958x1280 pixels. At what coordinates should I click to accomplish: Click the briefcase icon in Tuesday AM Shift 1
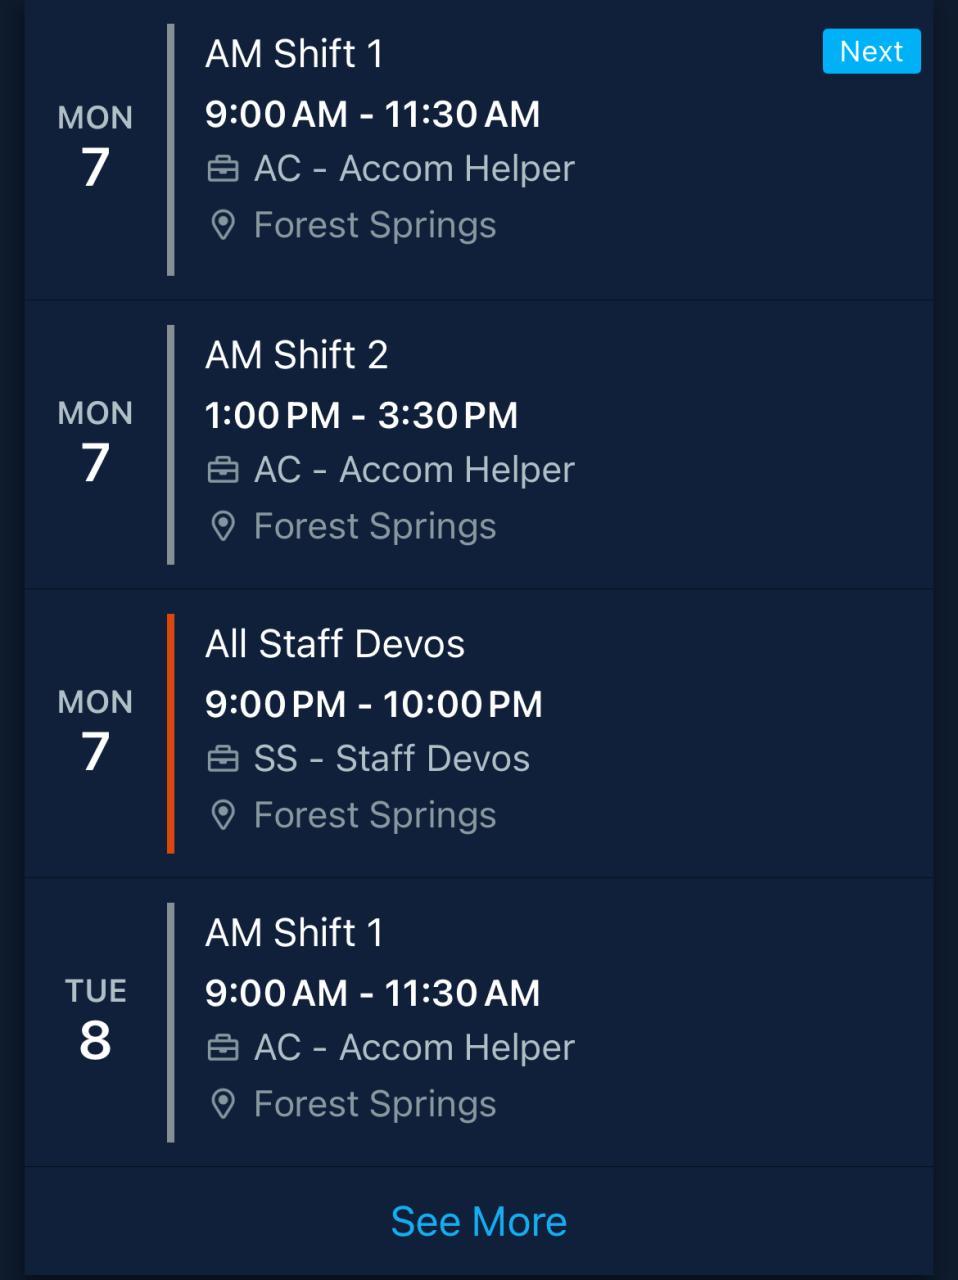(x=223, y=1049)
